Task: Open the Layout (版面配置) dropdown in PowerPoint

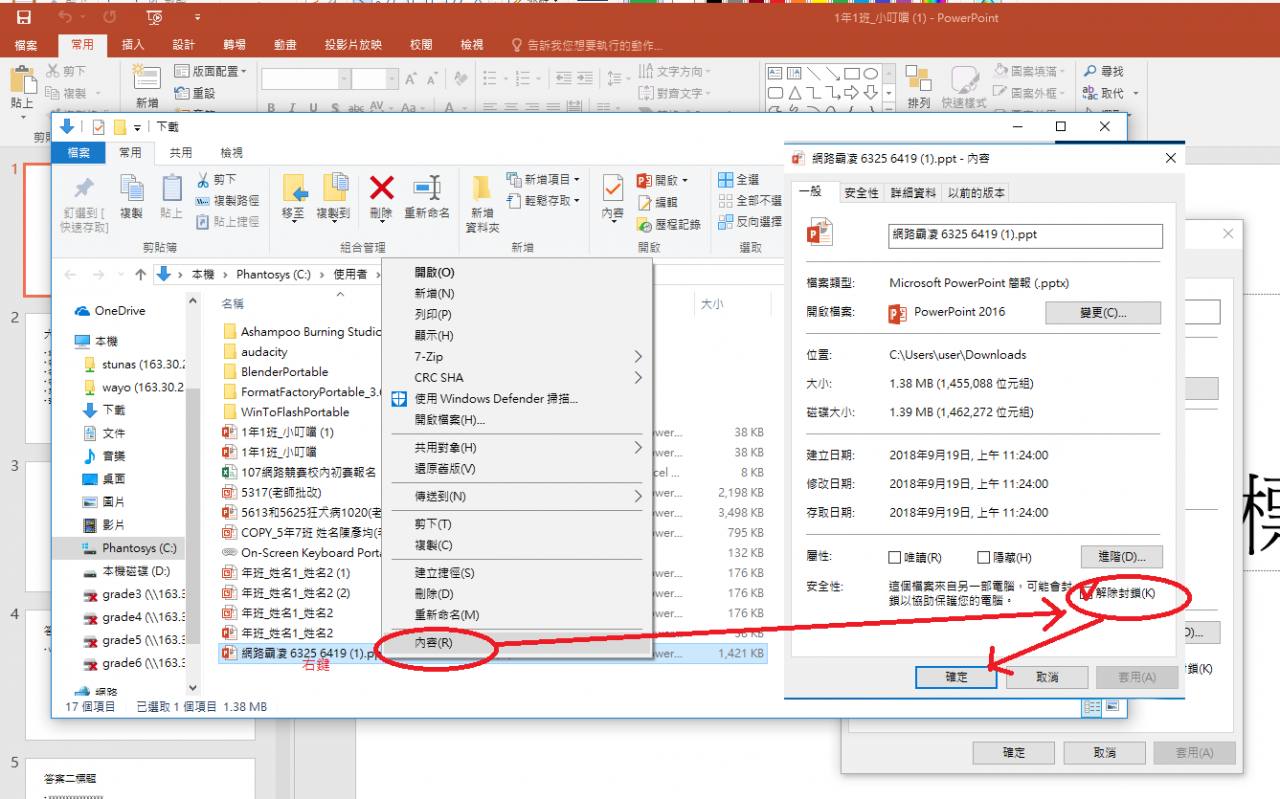Action: pyautogui.click(x=211, y=71)
